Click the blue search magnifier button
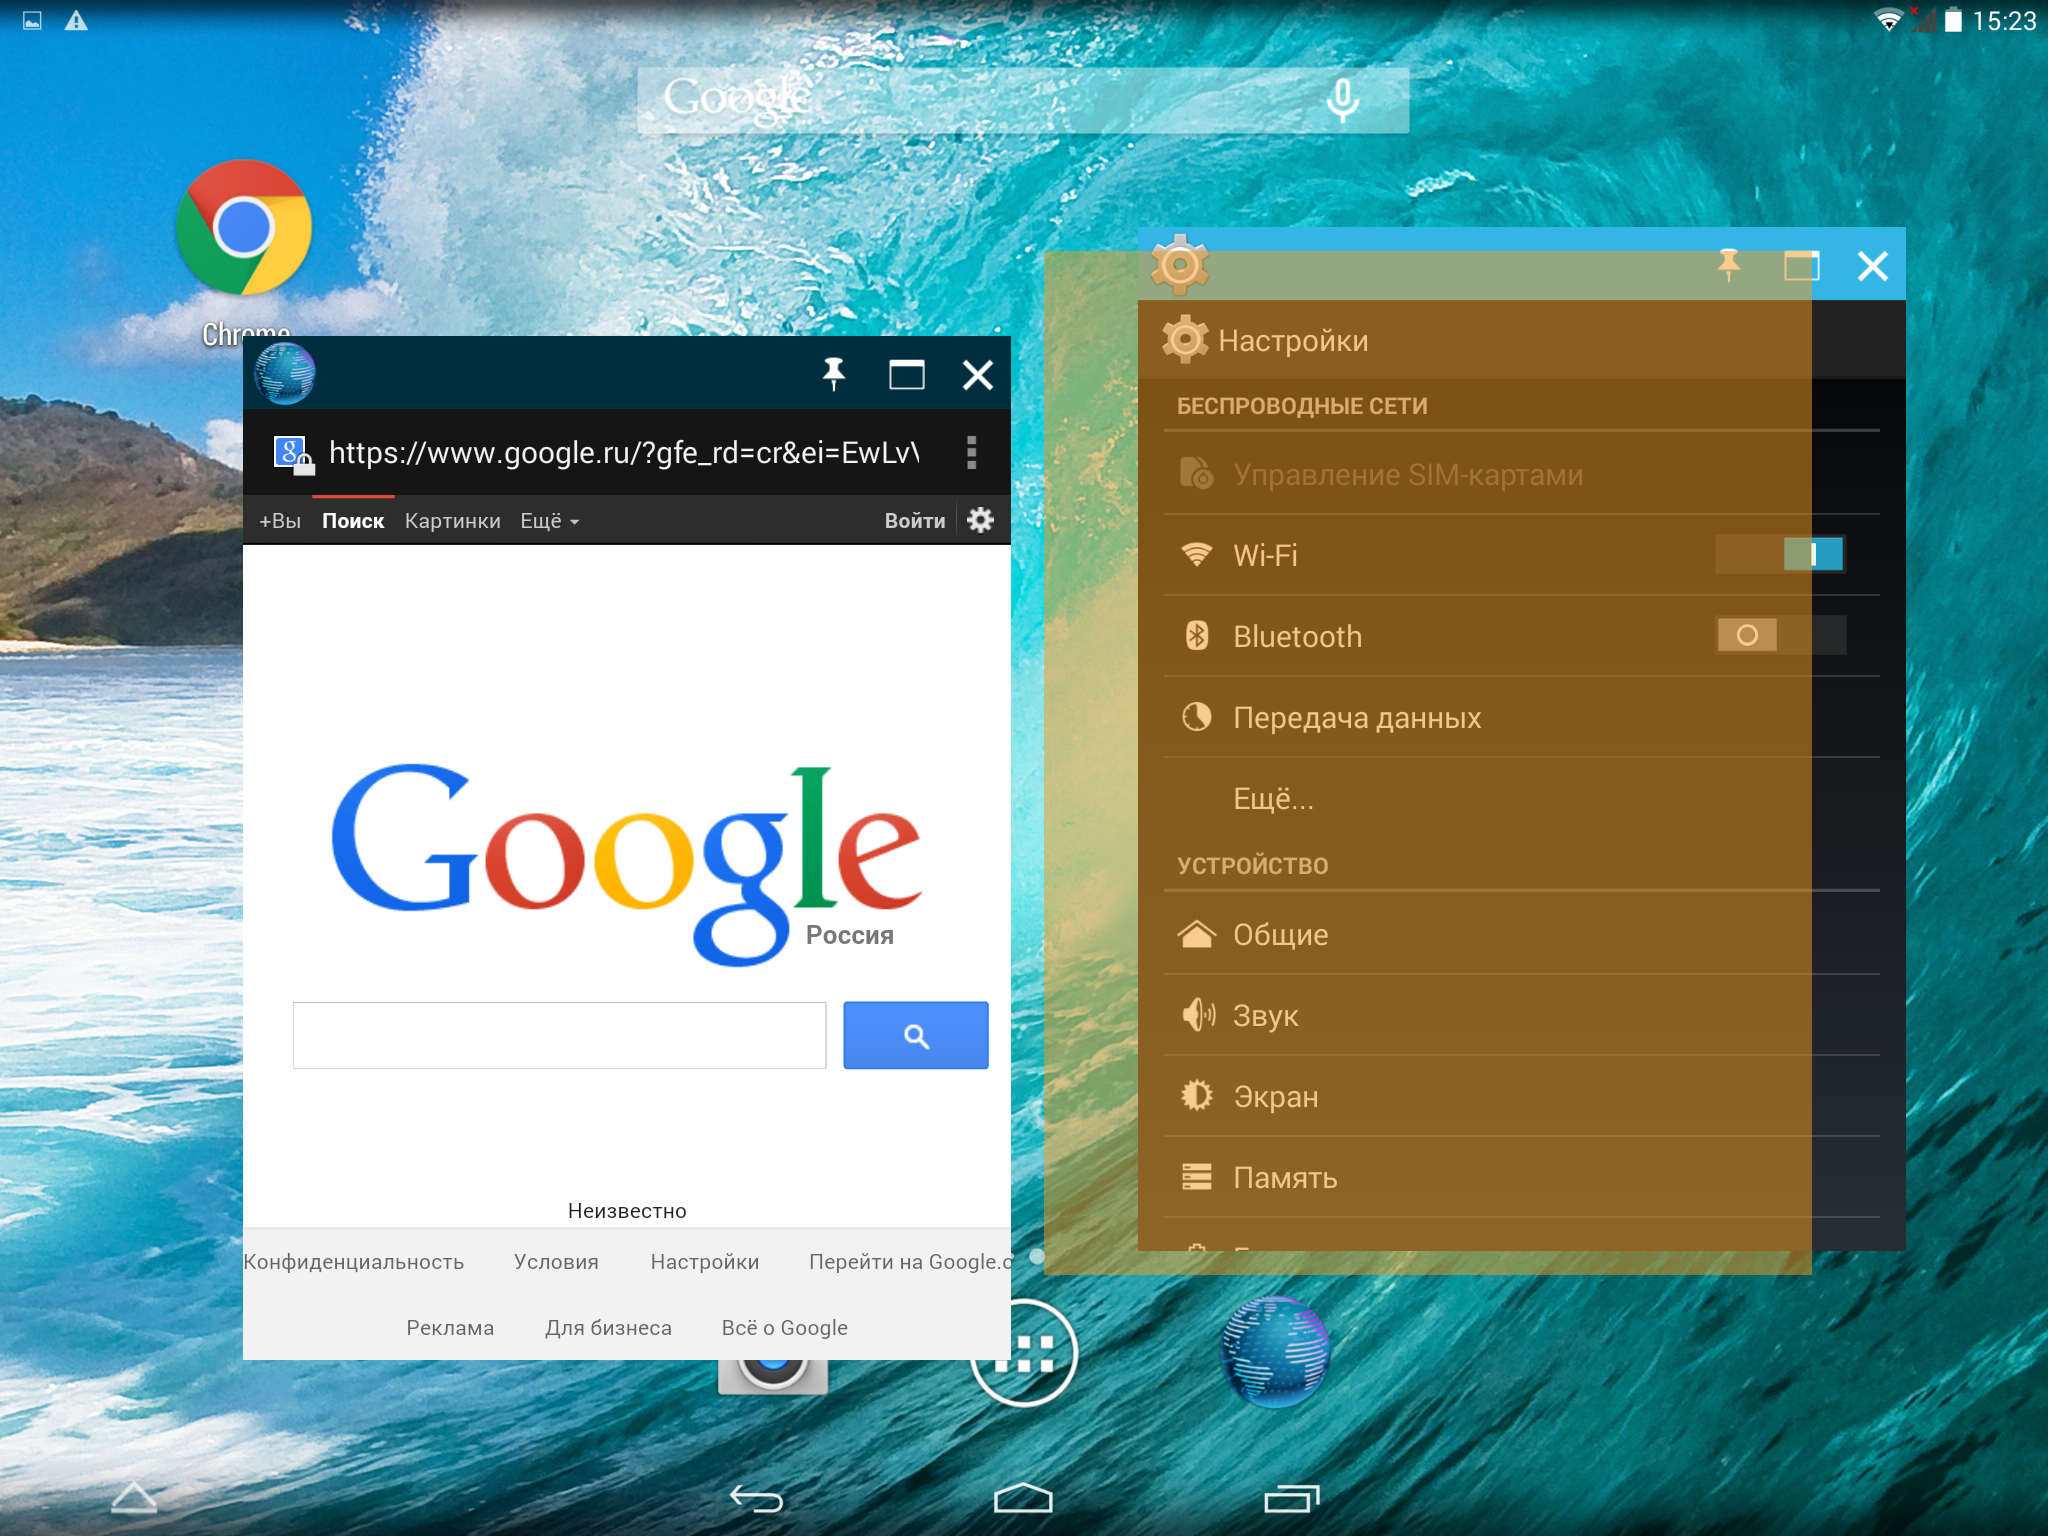The height and width of the screenshot is (1536, 2048). pyautogui.click(x=915, y=1035)
